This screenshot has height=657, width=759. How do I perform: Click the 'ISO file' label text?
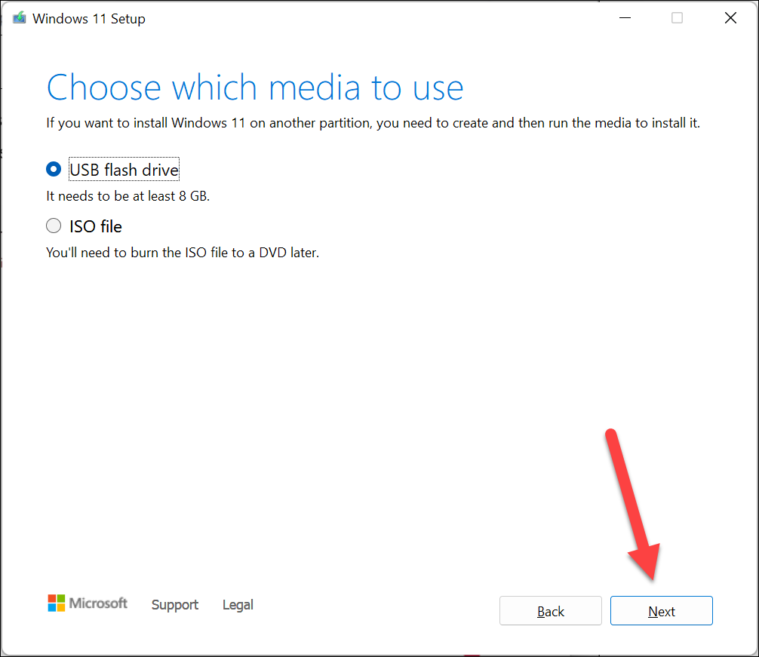95,226
